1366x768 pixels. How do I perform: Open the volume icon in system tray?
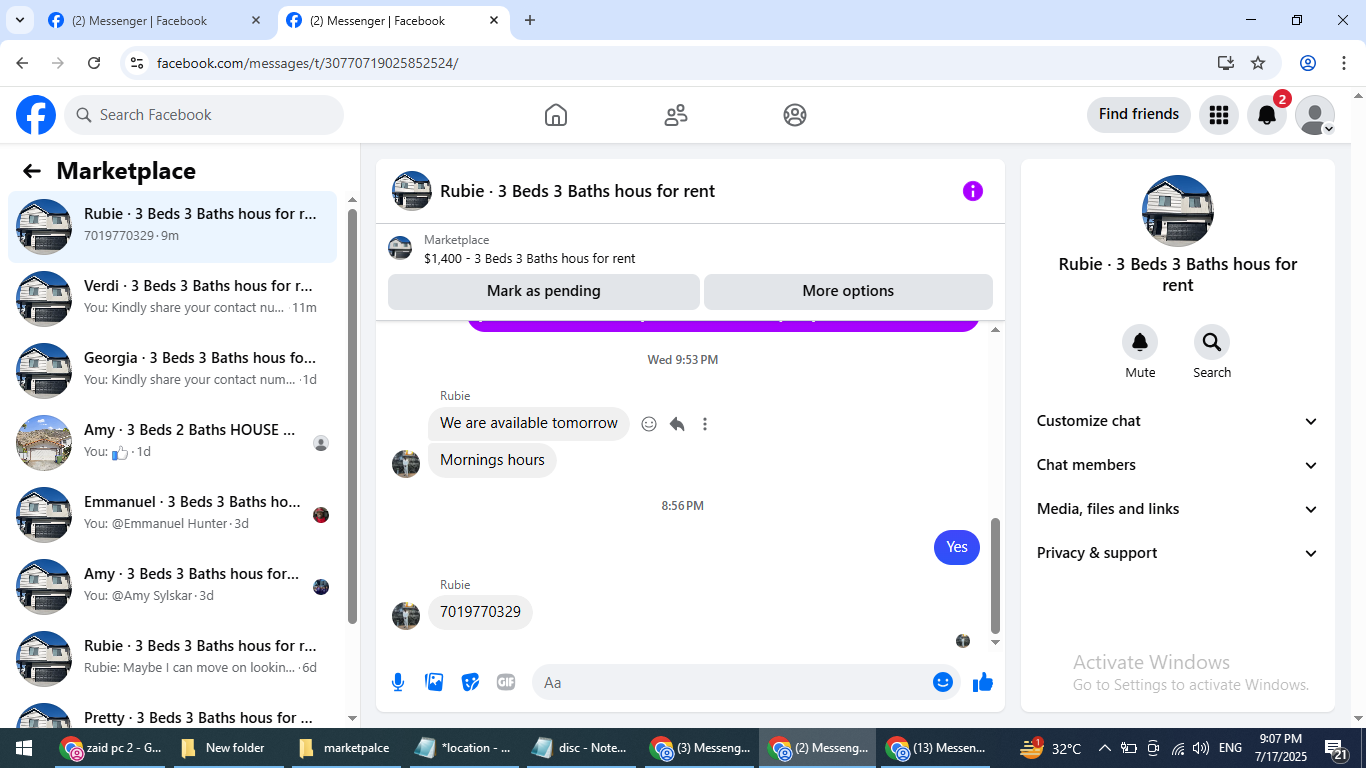coord(1201,748)
